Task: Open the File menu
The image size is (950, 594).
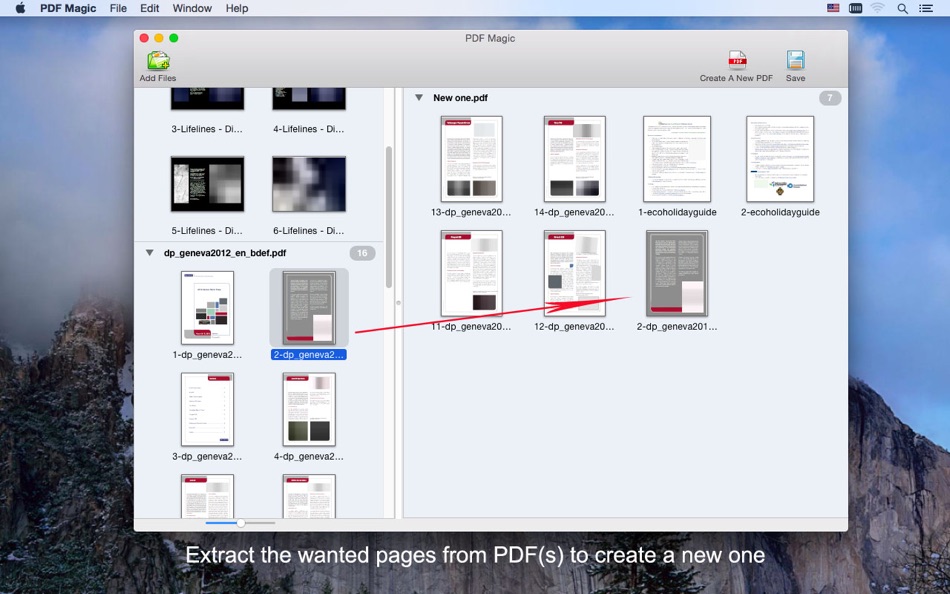Action: tap(118, 8)
